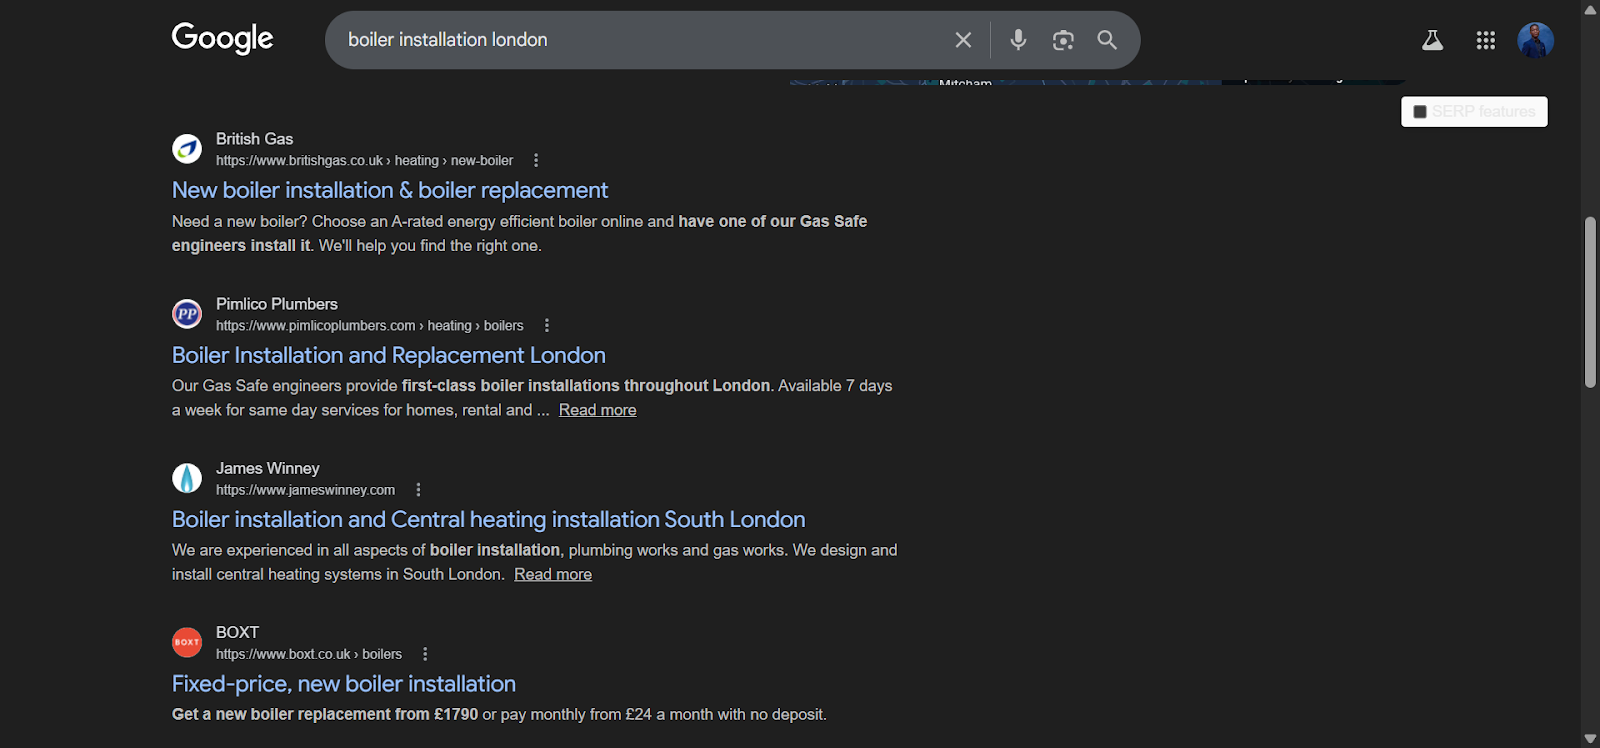This screenshot has height=748, width=1600.
Task: Open more options for BOXT result
Action: pos(425,654)
